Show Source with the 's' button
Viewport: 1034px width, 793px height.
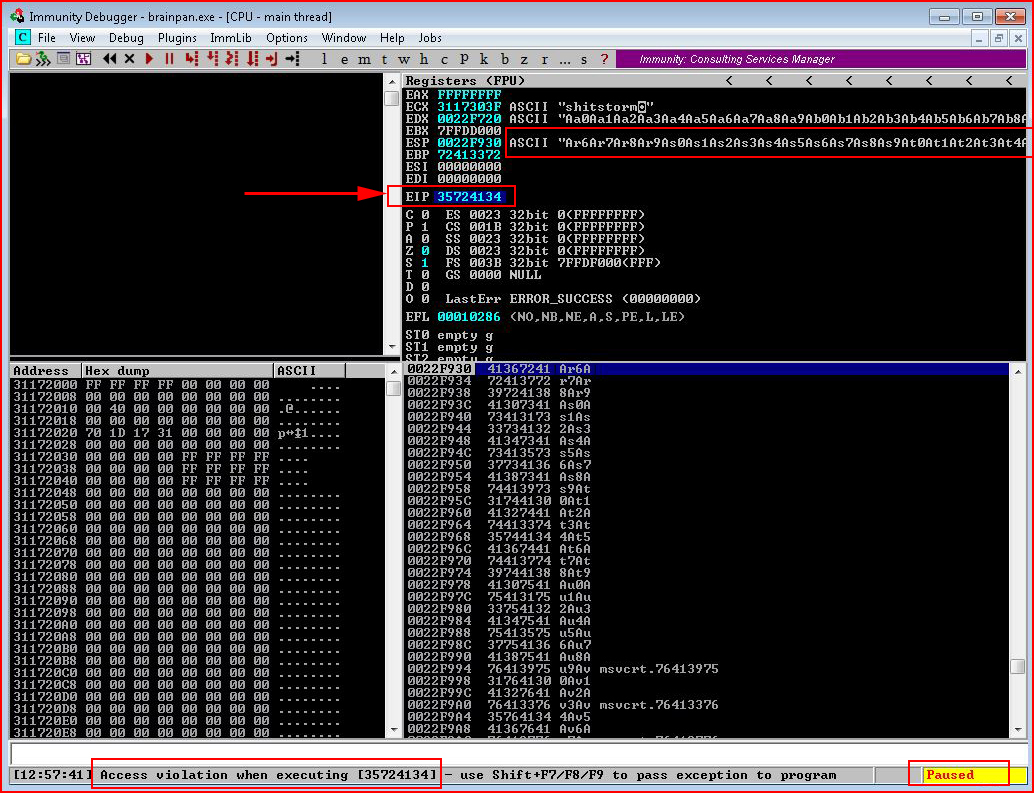[584, 59]
